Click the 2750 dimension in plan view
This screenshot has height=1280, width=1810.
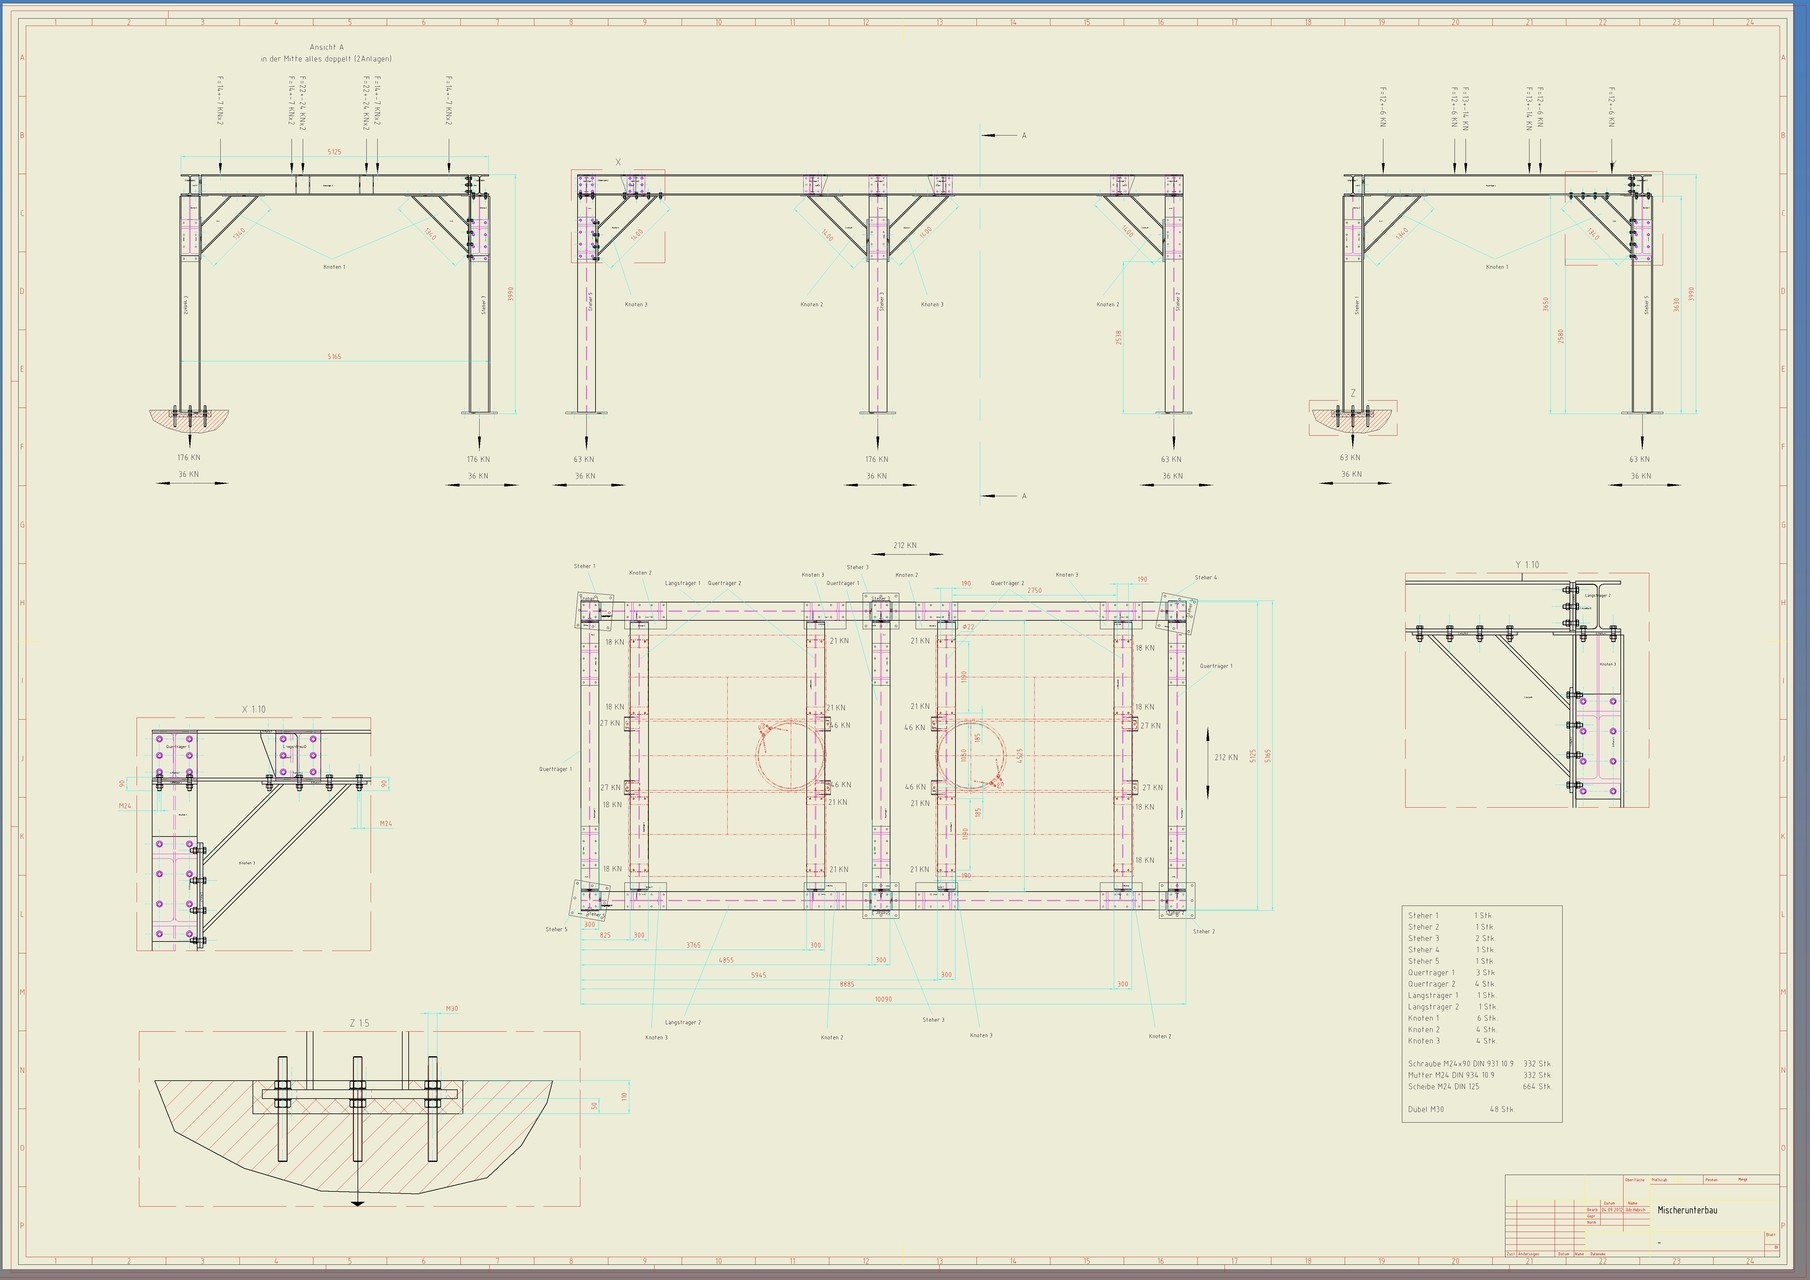coord(1034,591)
